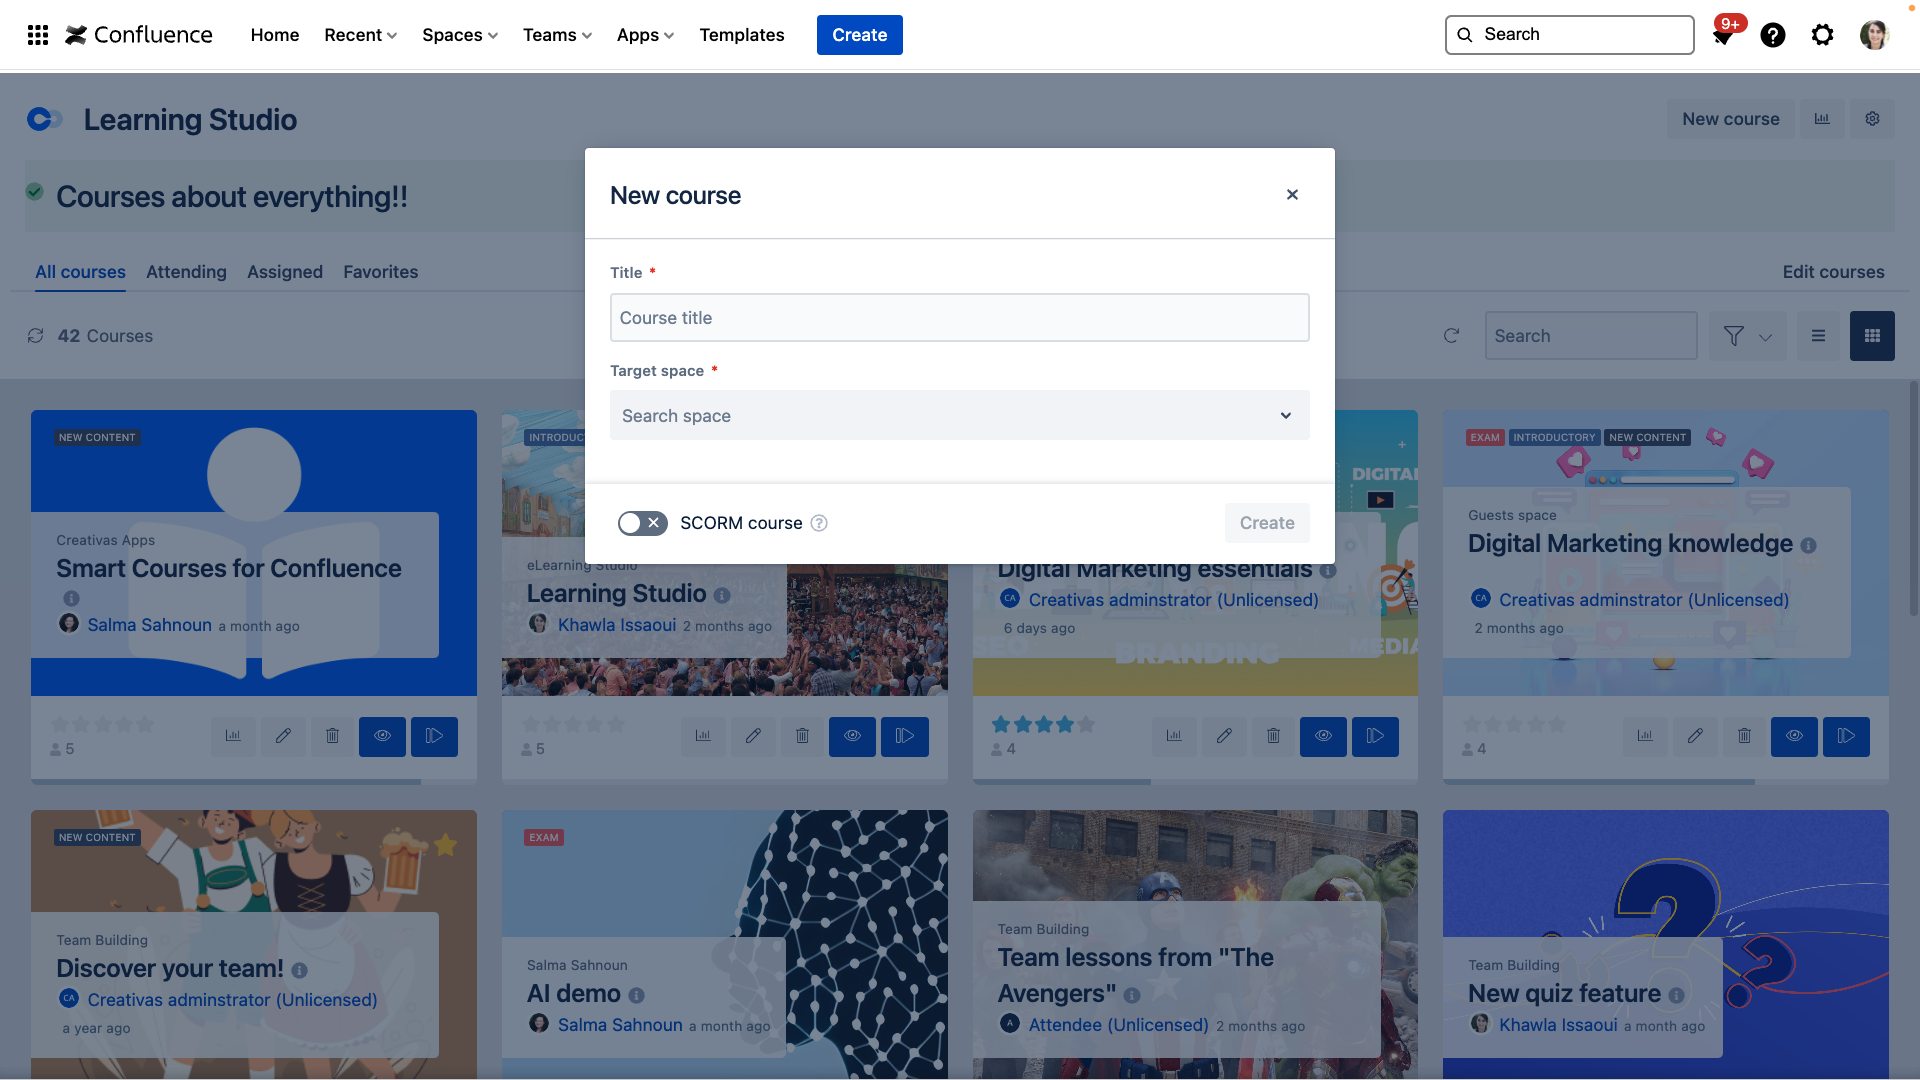Switch to the Attending tab
The width and height of the screenshot is (1920, 1080).
(186, 272)
